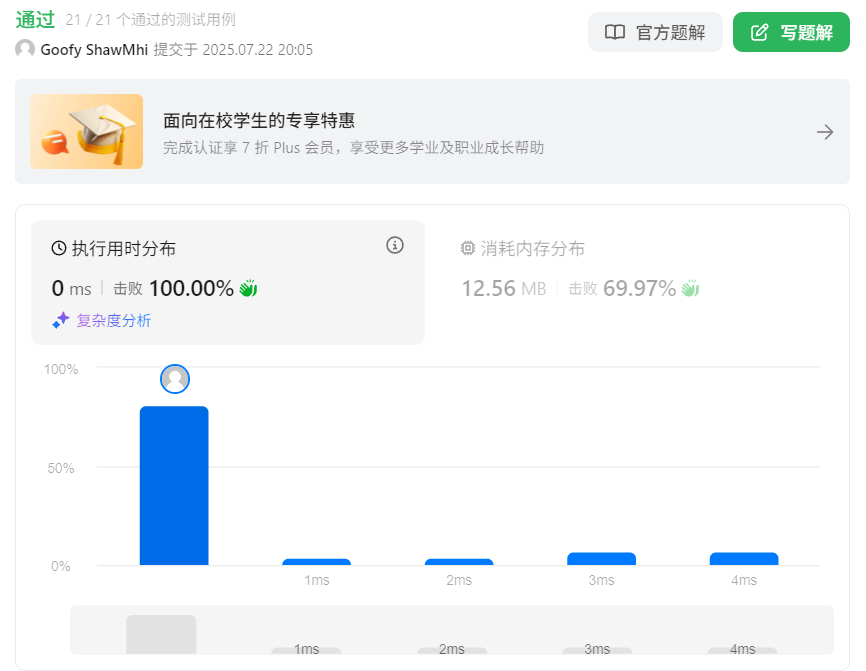This screenshot has height=671, width=866.
Task: Open 复杂度分析 complexity analysis
Action: coord(113,320)
